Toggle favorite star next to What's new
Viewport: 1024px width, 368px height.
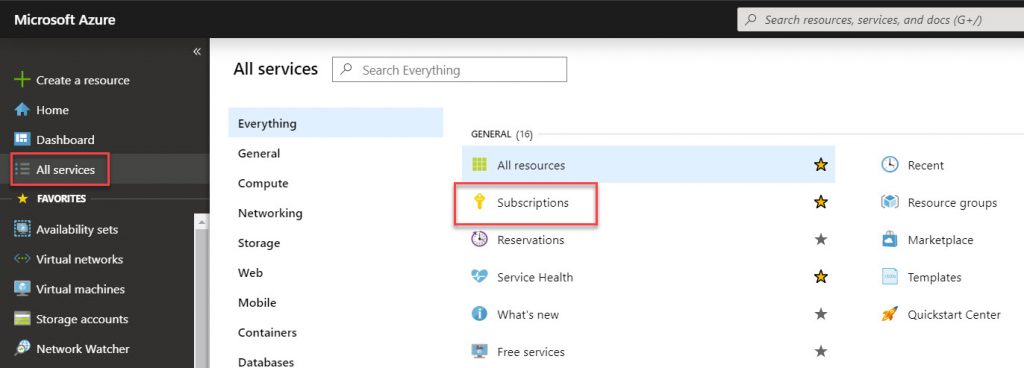pos(821,314)
